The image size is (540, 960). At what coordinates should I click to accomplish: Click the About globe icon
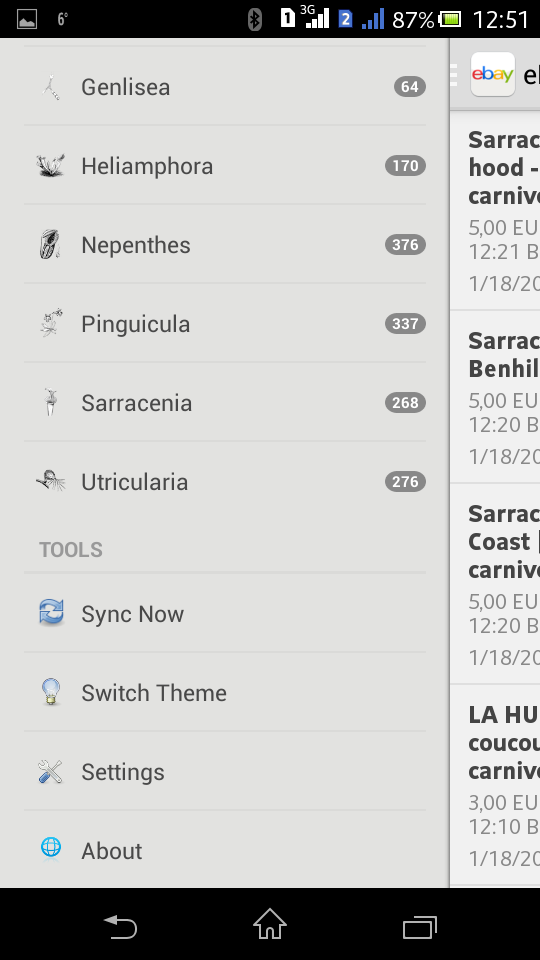point(51,849)
